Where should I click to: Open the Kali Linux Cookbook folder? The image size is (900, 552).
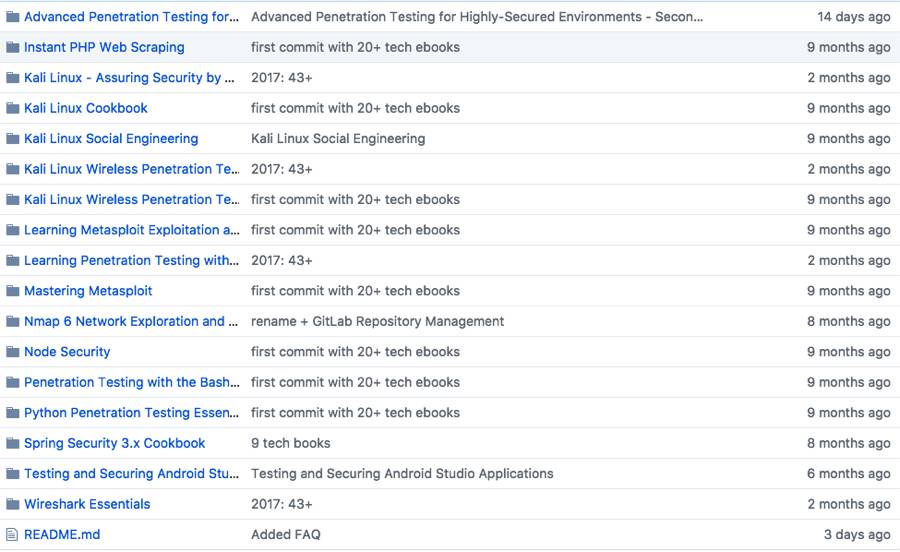pyautogui.click(x=86, y=108)
